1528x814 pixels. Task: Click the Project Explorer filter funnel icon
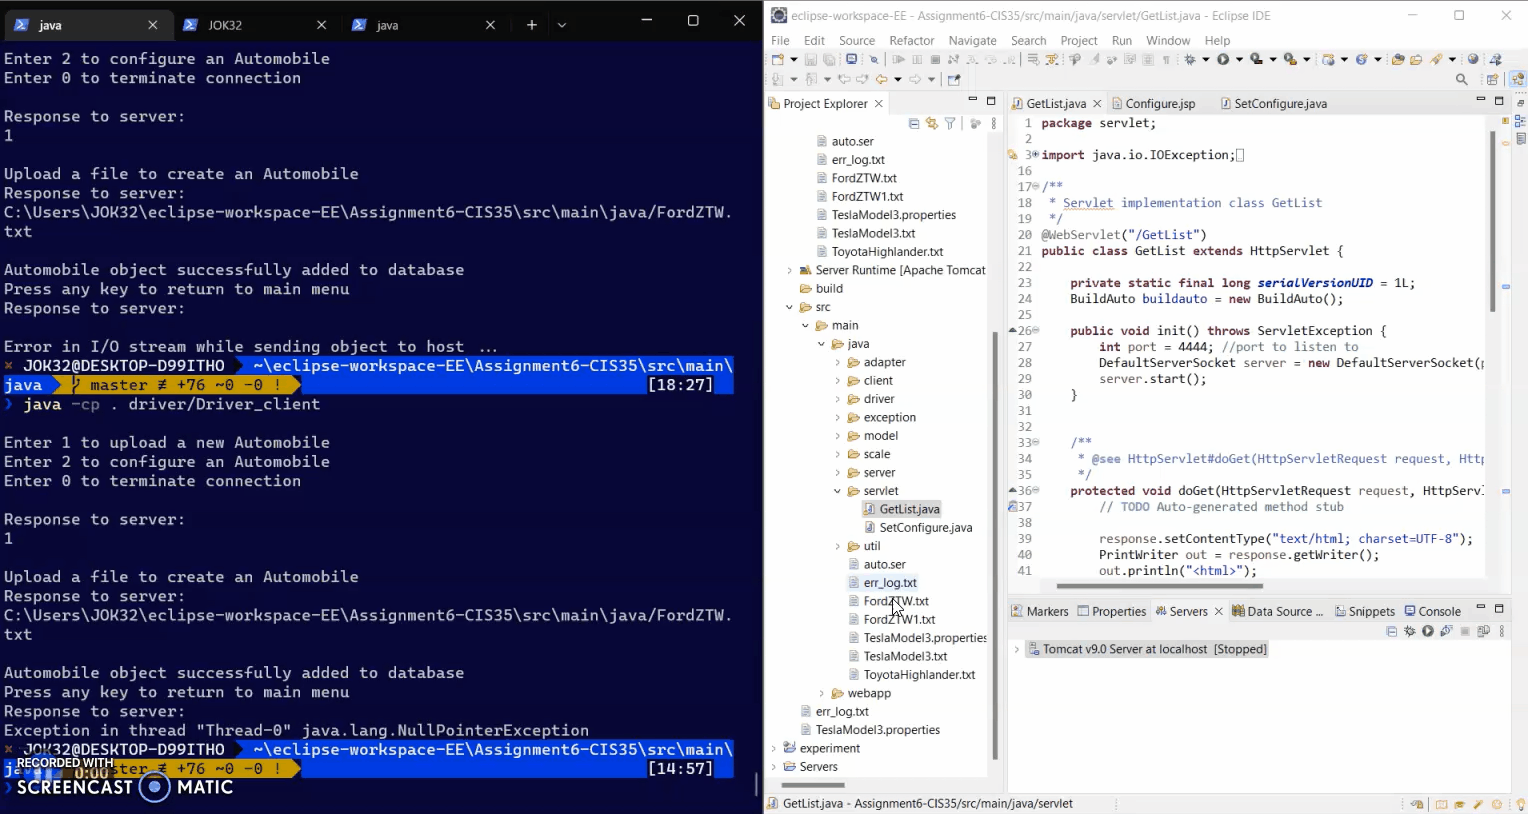point(950,123)
